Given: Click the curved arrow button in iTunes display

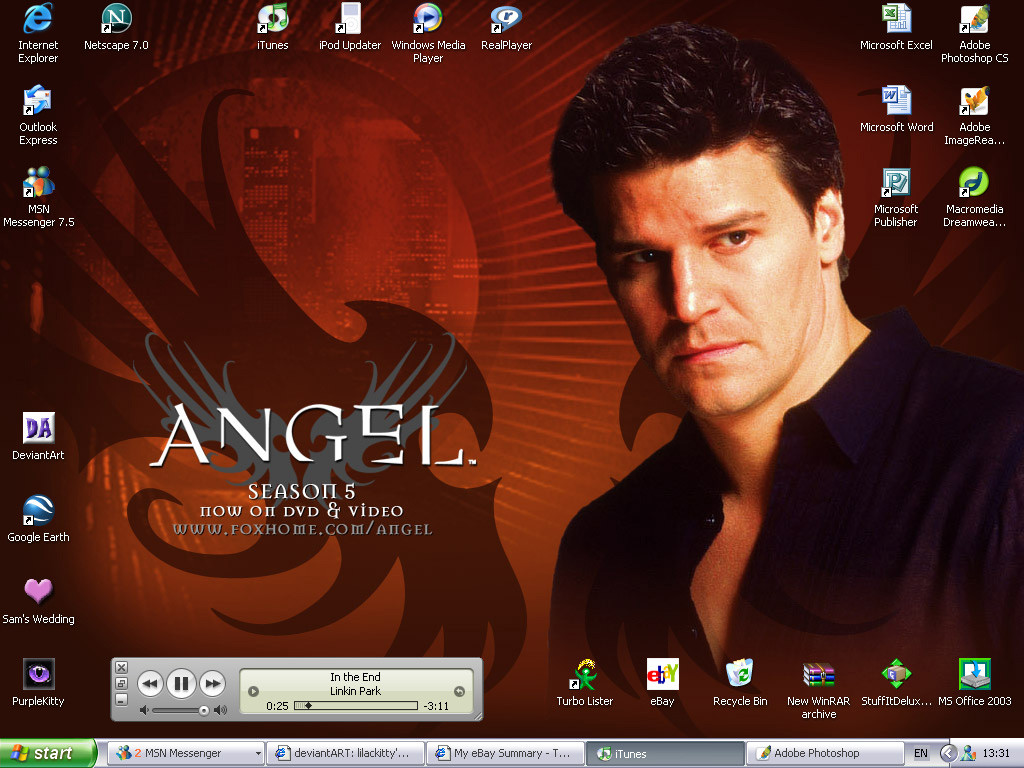Looking at the screenshot, I should pyautogui.click(x=459, y=692).
